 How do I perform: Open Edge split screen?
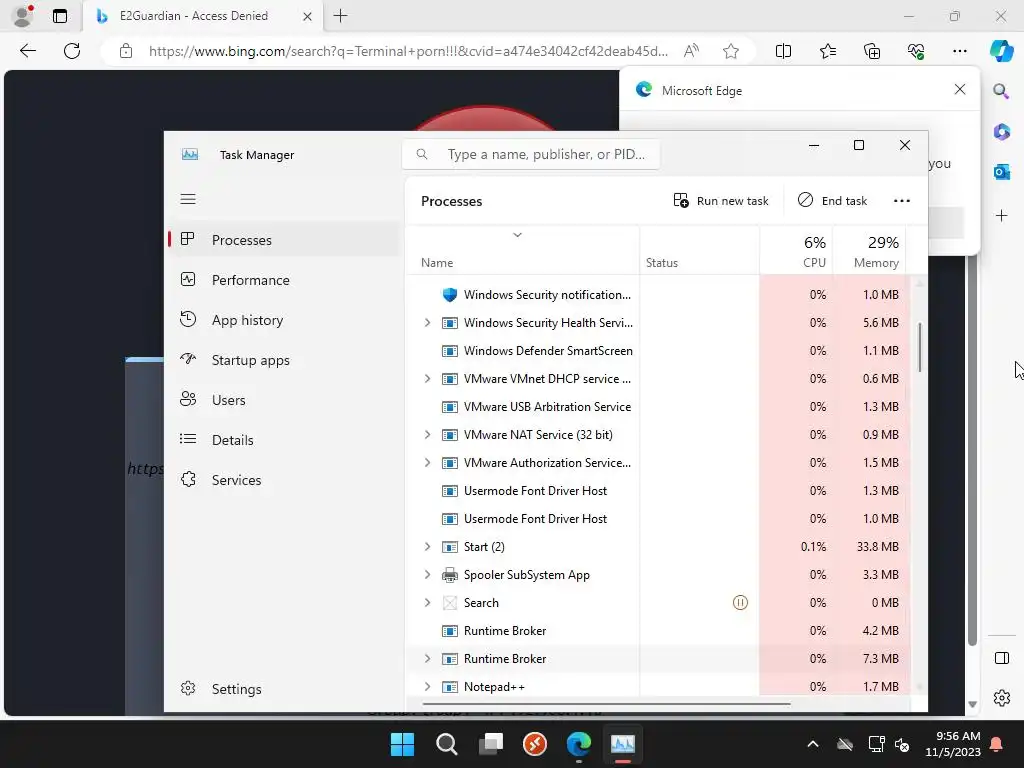783,51
